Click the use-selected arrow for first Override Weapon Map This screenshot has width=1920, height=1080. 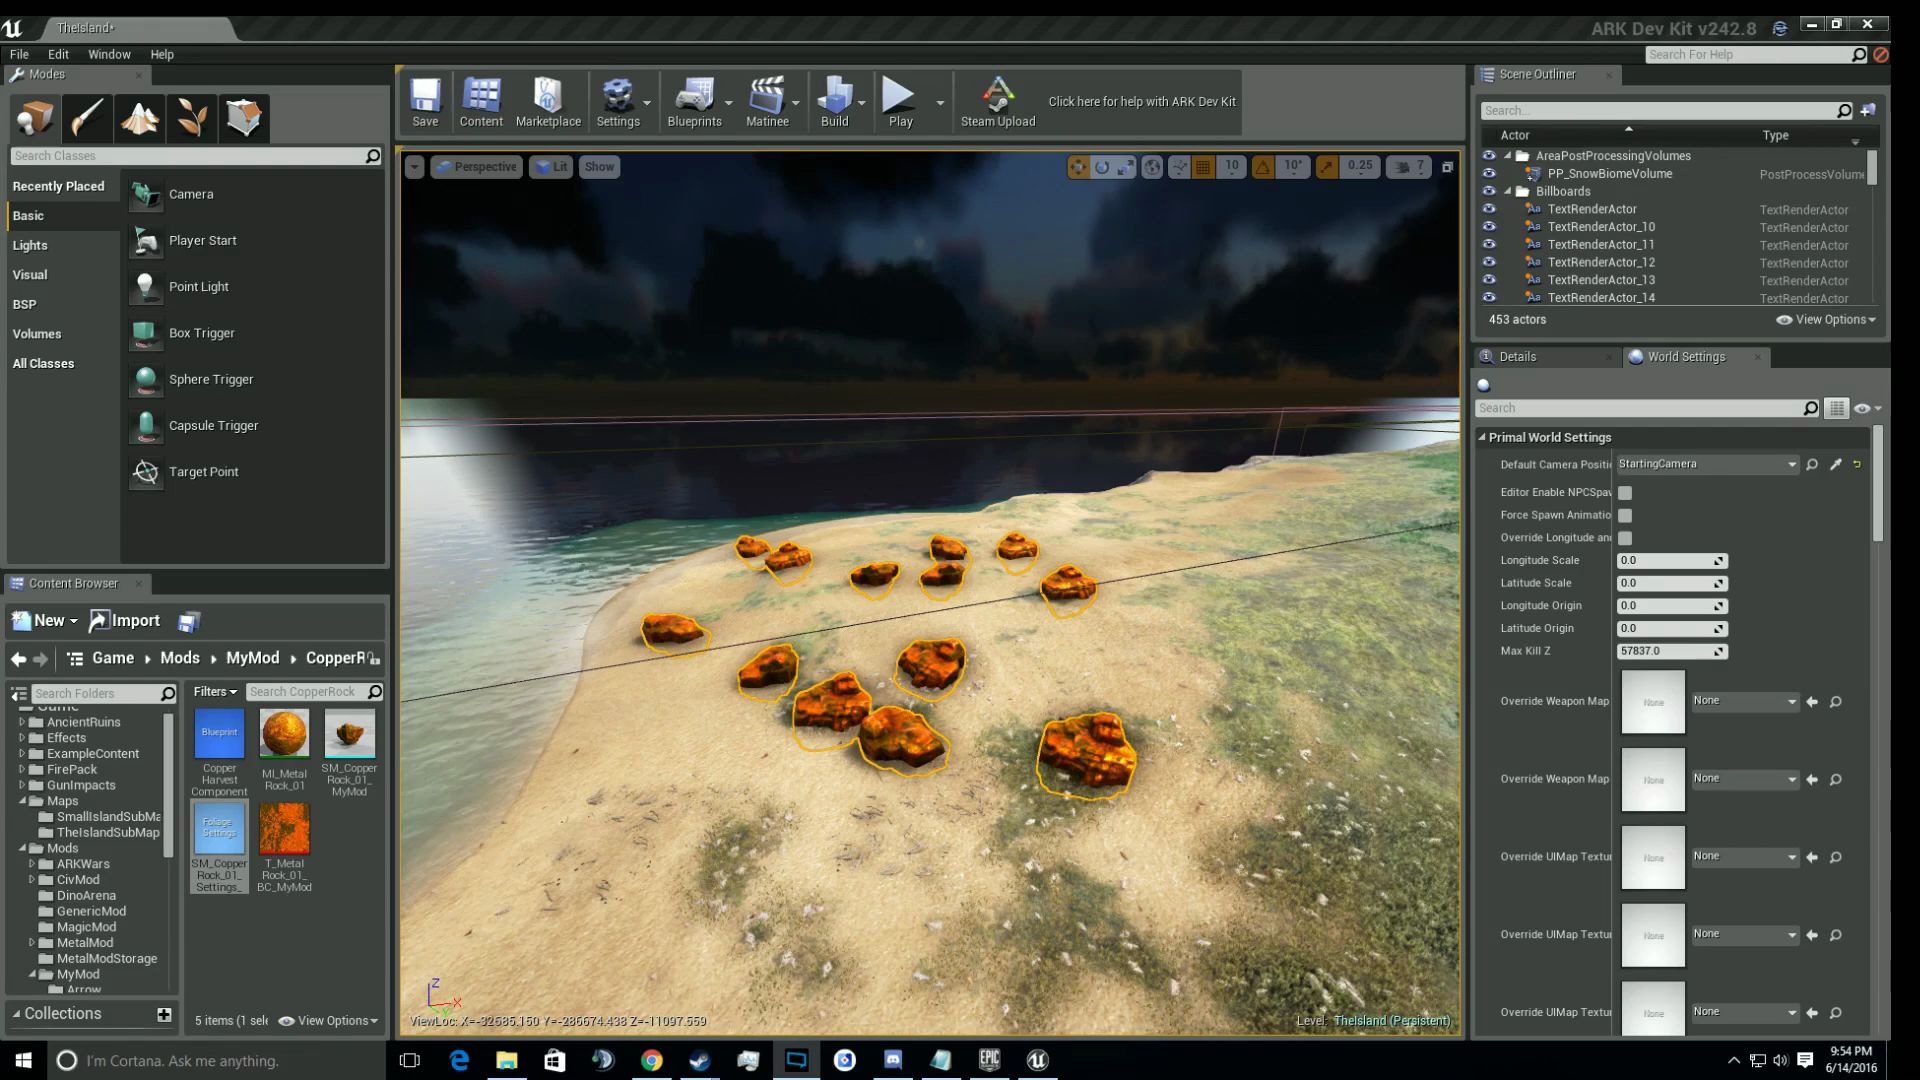click(1812, 702)
